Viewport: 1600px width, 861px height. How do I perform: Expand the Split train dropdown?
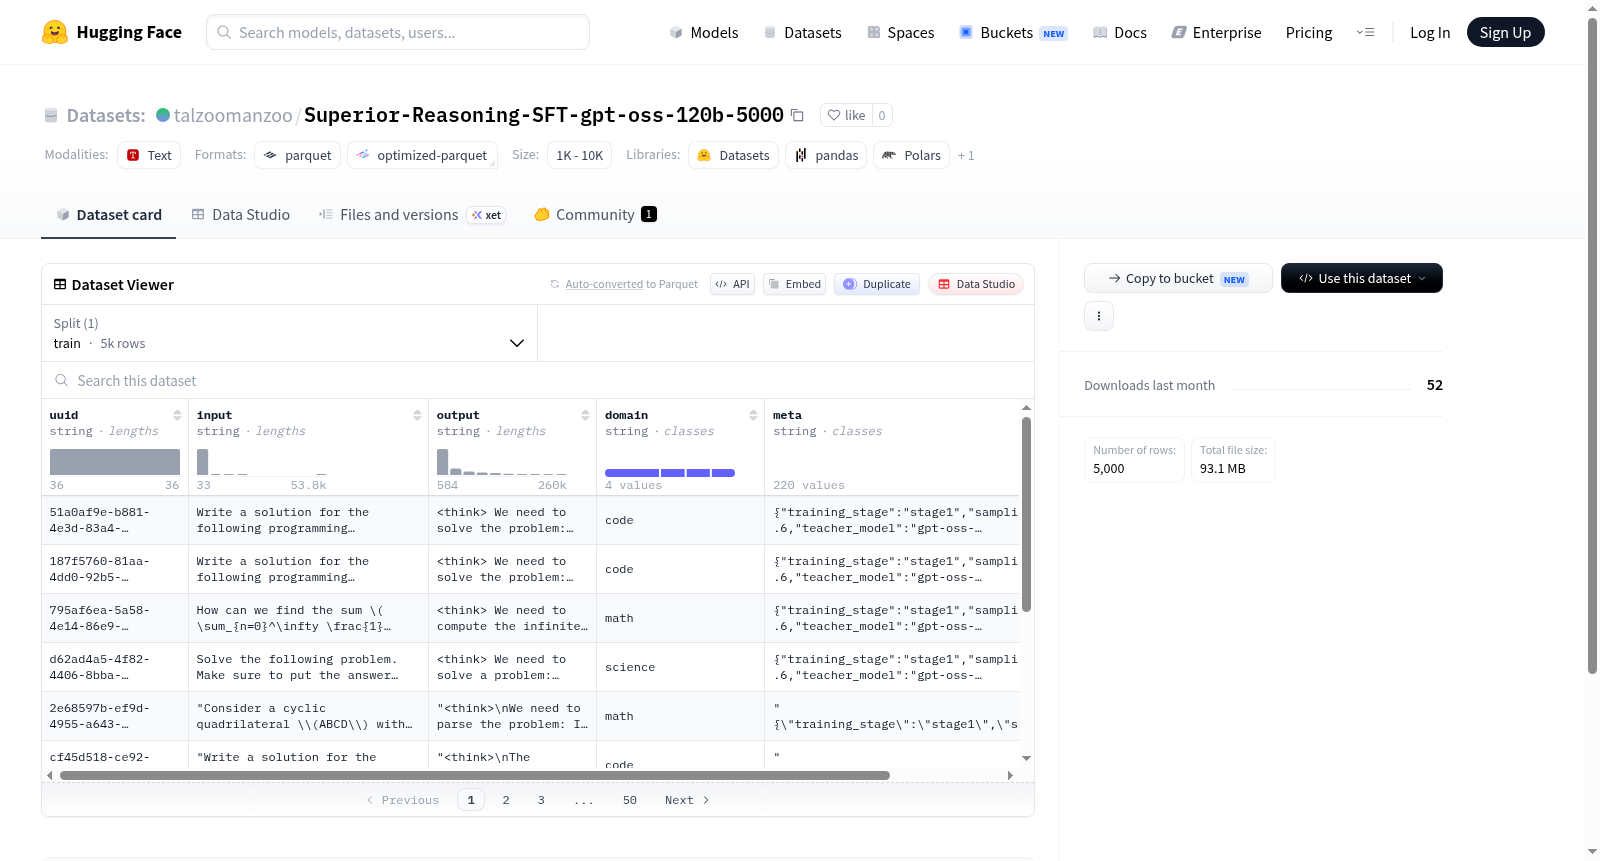(x=289, y=333)
